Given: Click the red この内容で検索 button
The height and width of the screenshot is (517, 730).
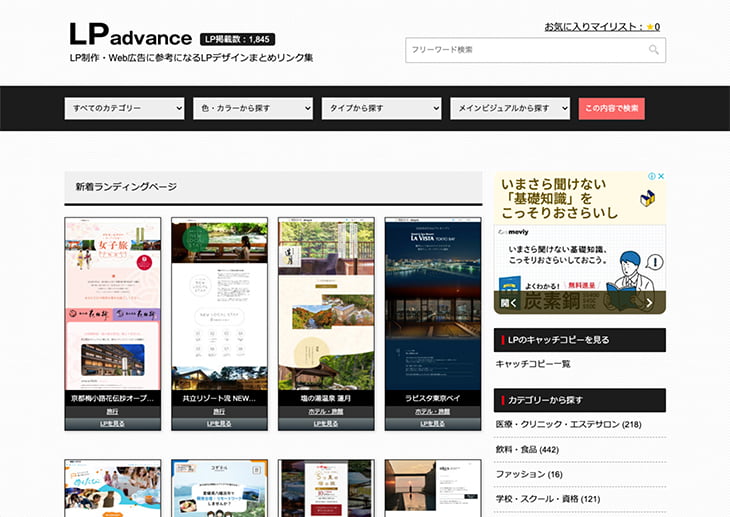Looking at the screenshot, I should 611,108.
